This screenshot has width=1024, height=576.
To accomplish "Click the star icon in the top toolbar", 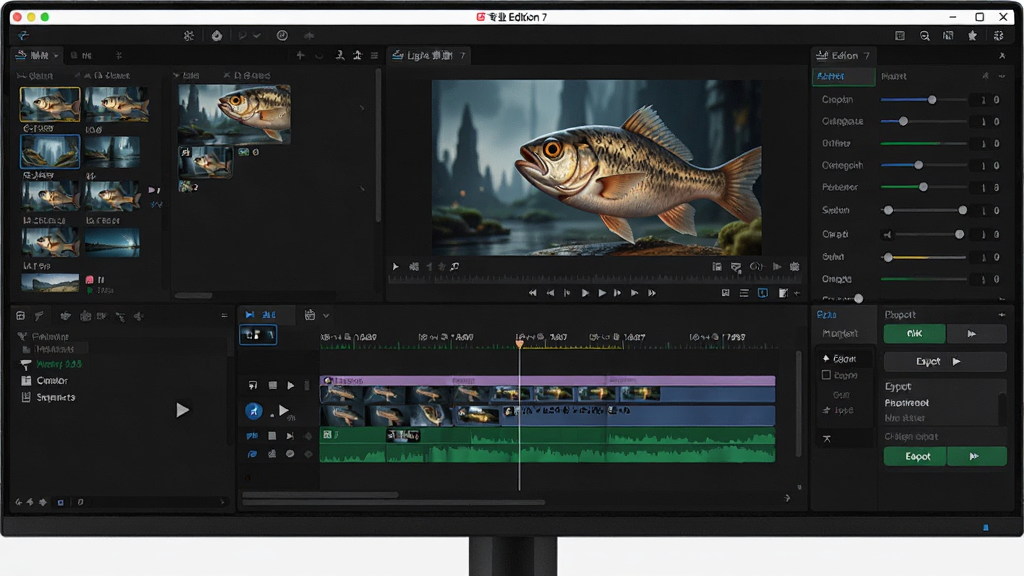I will [x=972, y=36].
